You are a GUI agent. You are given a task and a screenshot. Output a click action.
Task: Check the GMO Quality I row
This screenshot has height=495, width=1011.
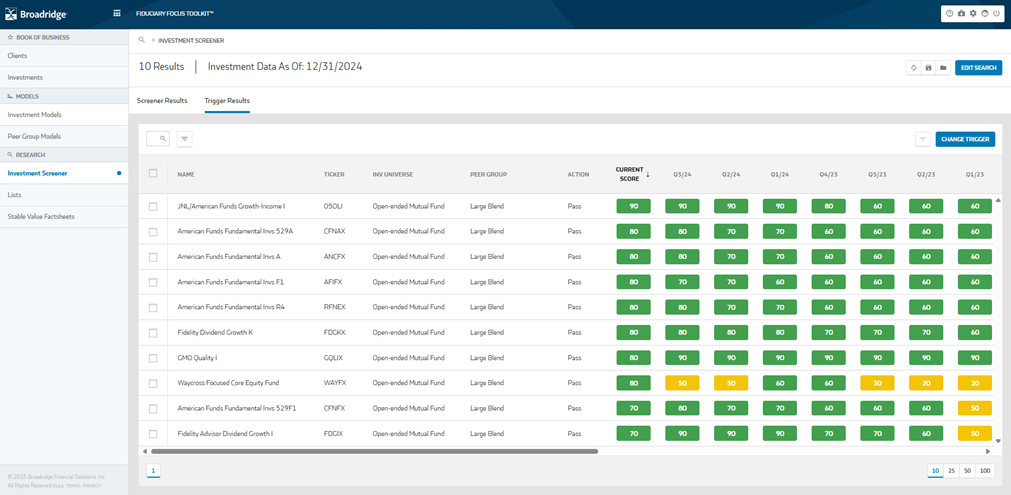[x=153, y=358]
